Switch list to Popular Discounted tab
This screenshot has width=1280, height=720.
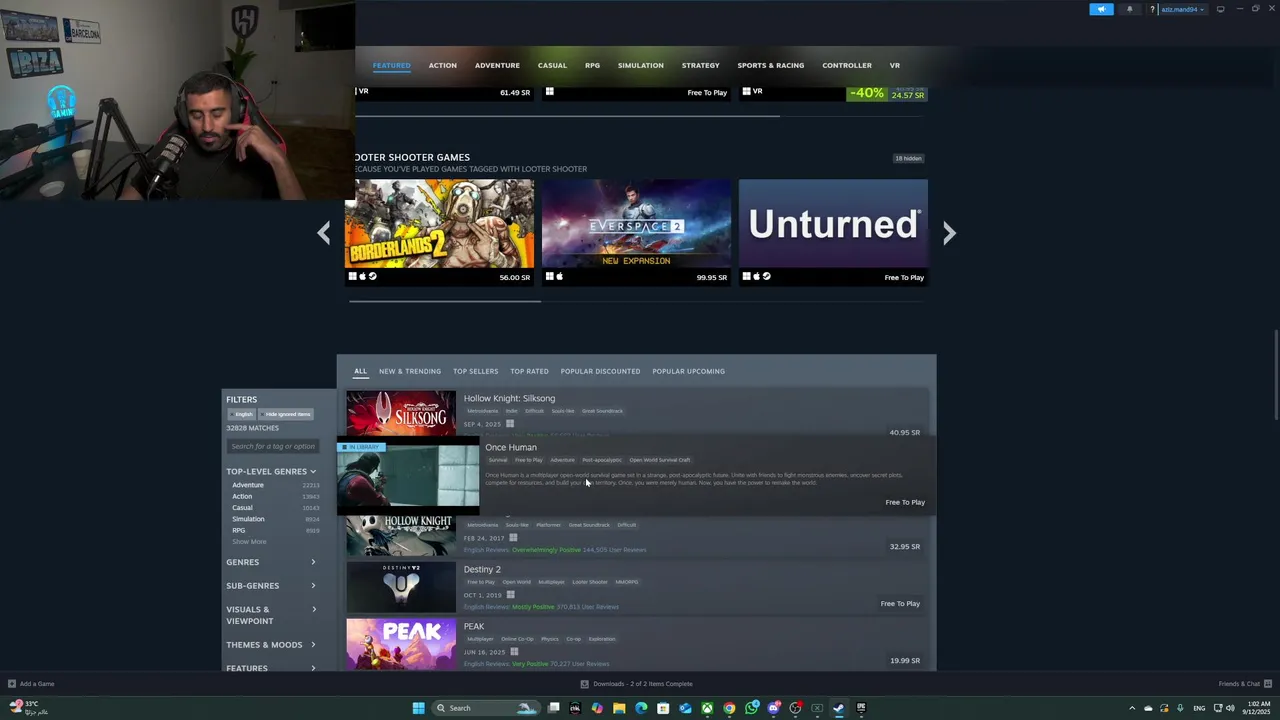click(x=600, y=371)
